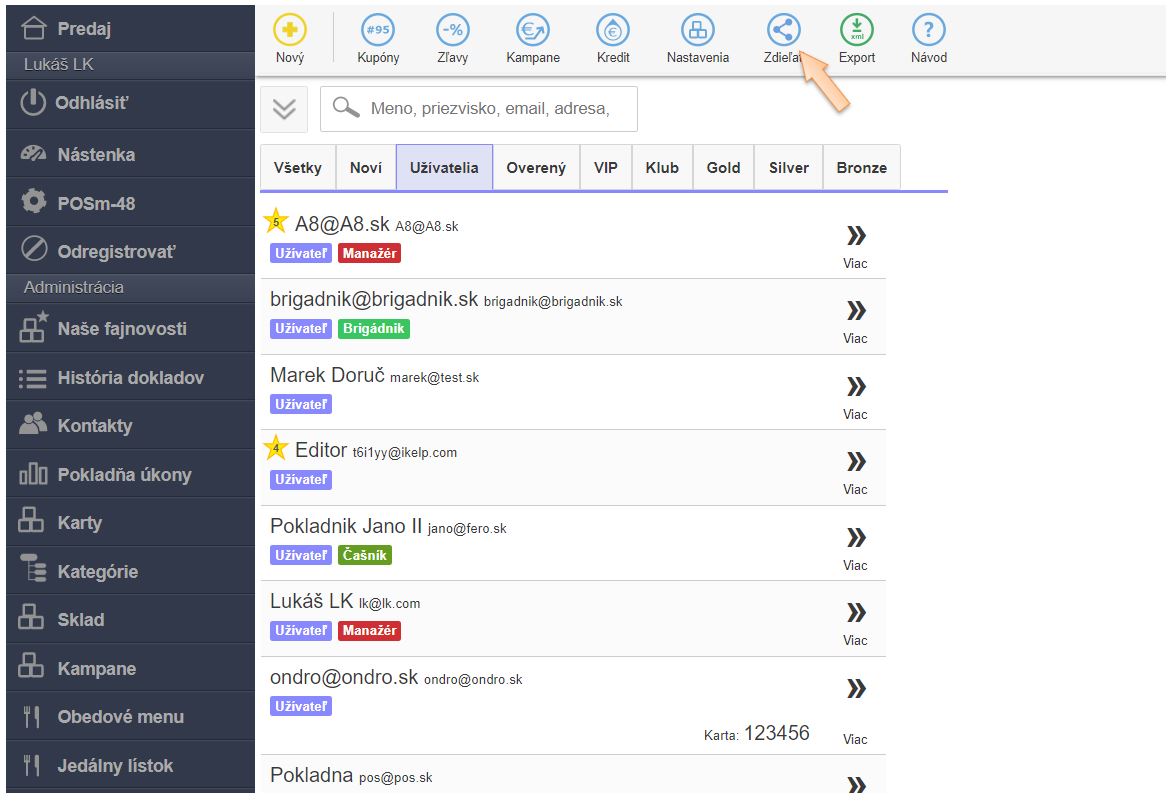Expand the double-chevron filter panel
The width and height of the screenshot is (1172, 802).
pyautogui.click(x=284, y=109)
